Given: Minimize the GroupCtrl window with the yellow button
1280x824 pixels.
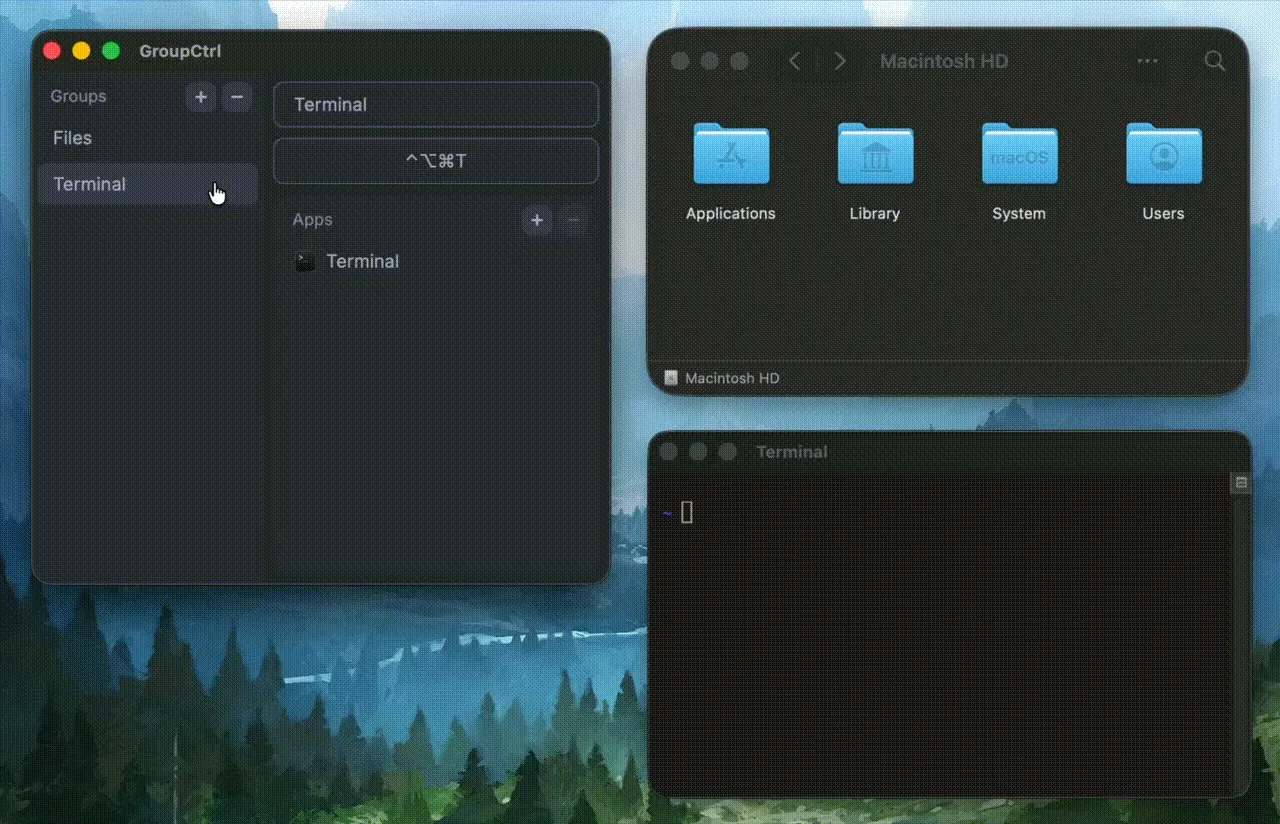Looking at the screenshot, I should point(82,51).
